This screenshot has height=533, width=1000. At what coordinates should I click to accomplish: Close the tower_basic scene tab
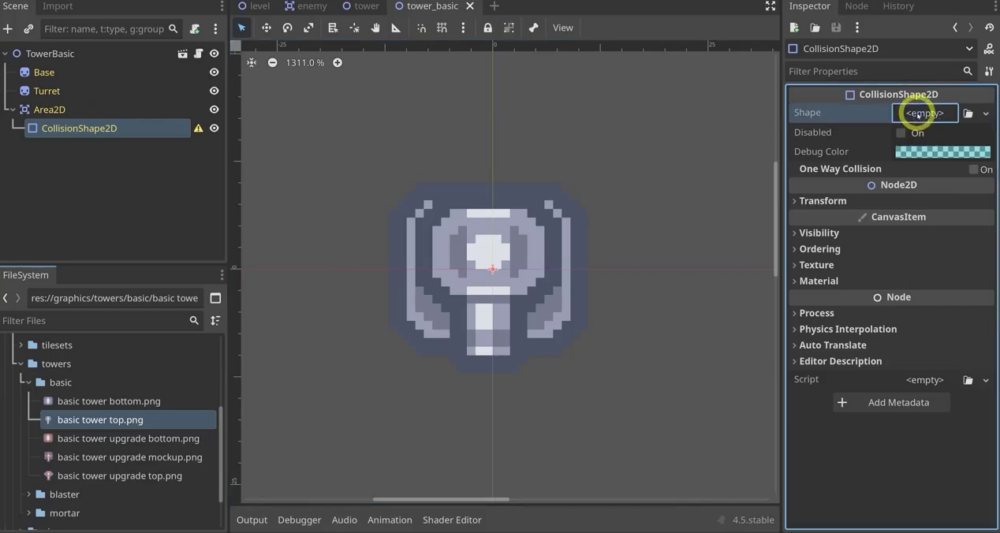point(470,6)
